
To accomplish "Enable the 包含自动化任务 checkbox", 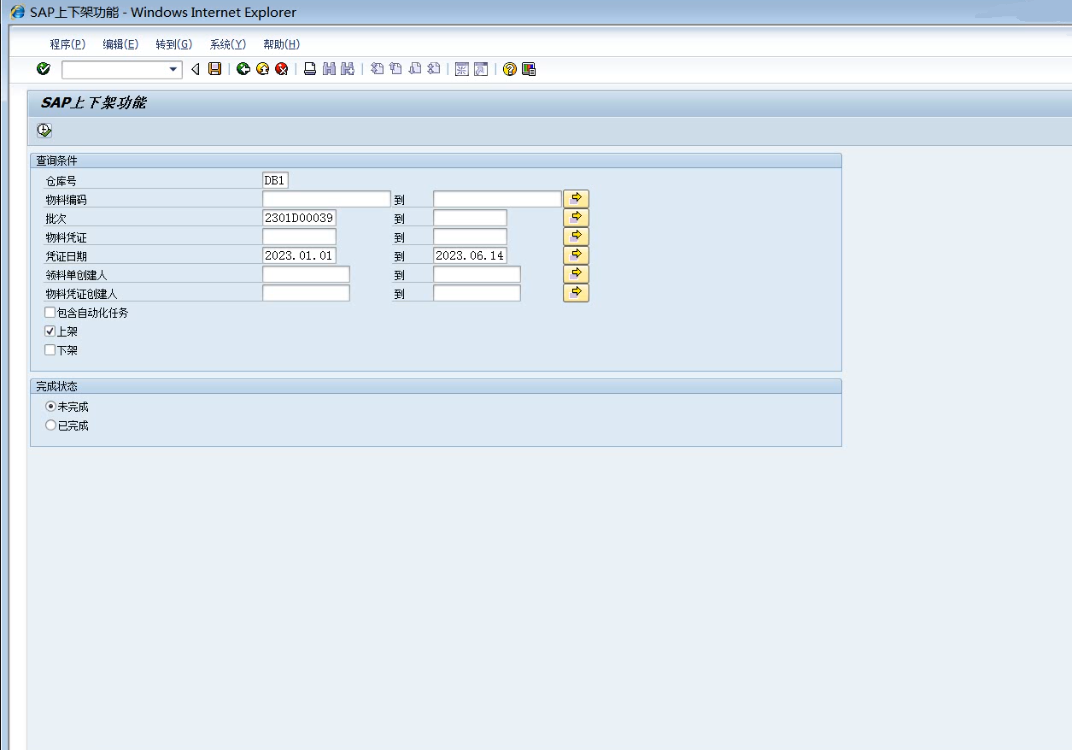I will pyautogui.click(x=50, y=313).
